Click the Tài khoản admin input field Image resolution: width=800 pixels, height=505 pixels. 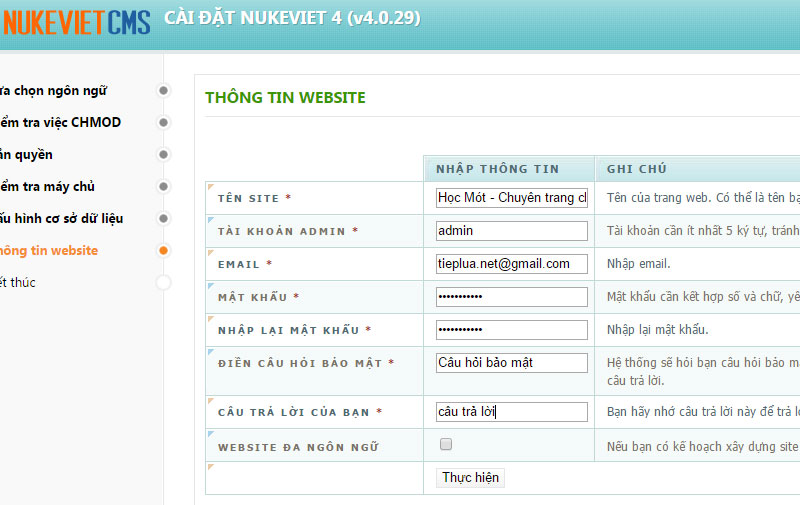pyautogui.click(x=512, y=231)
